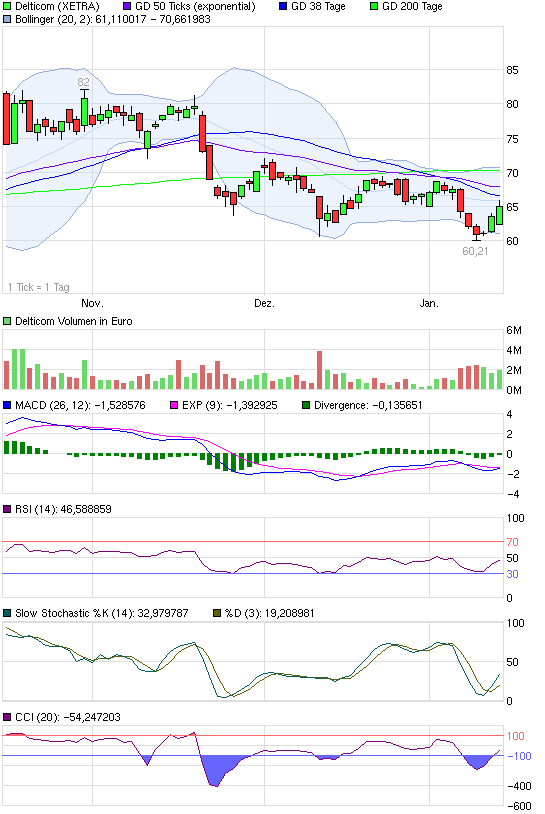Click the olive %D (3) legend swatch
This screenshot has height=814, width=545.
217,613
